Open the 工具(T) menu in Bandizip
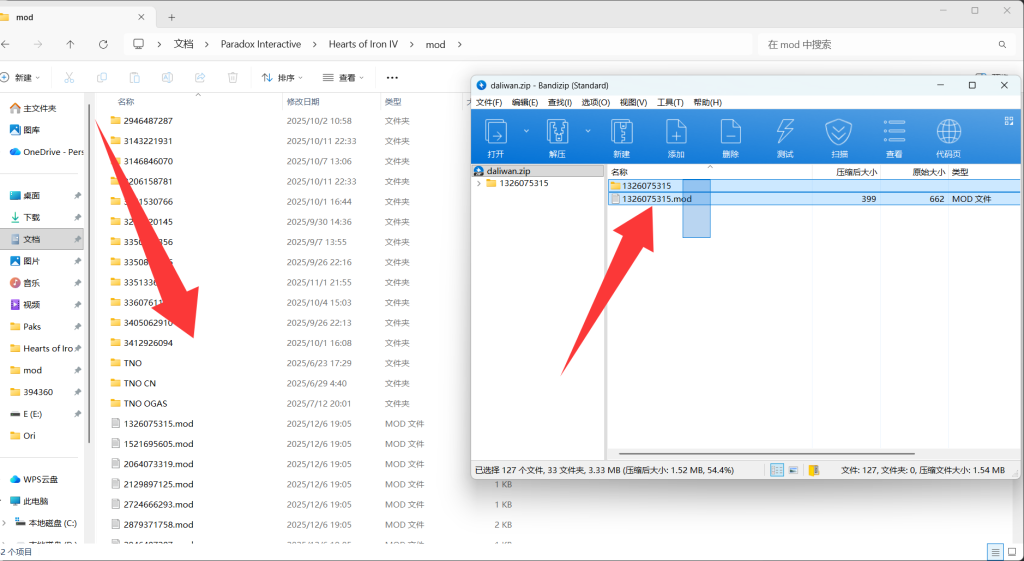 tap(670, 102)
